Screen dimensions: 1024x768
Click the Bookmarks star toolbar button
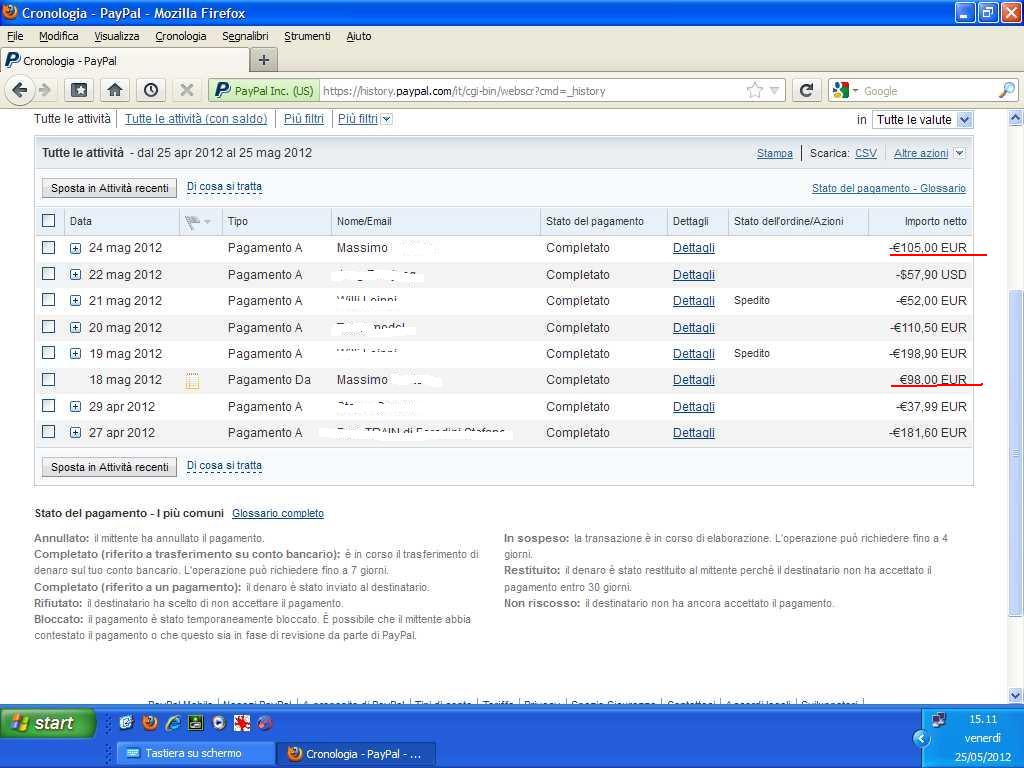[x=79, y=90]
